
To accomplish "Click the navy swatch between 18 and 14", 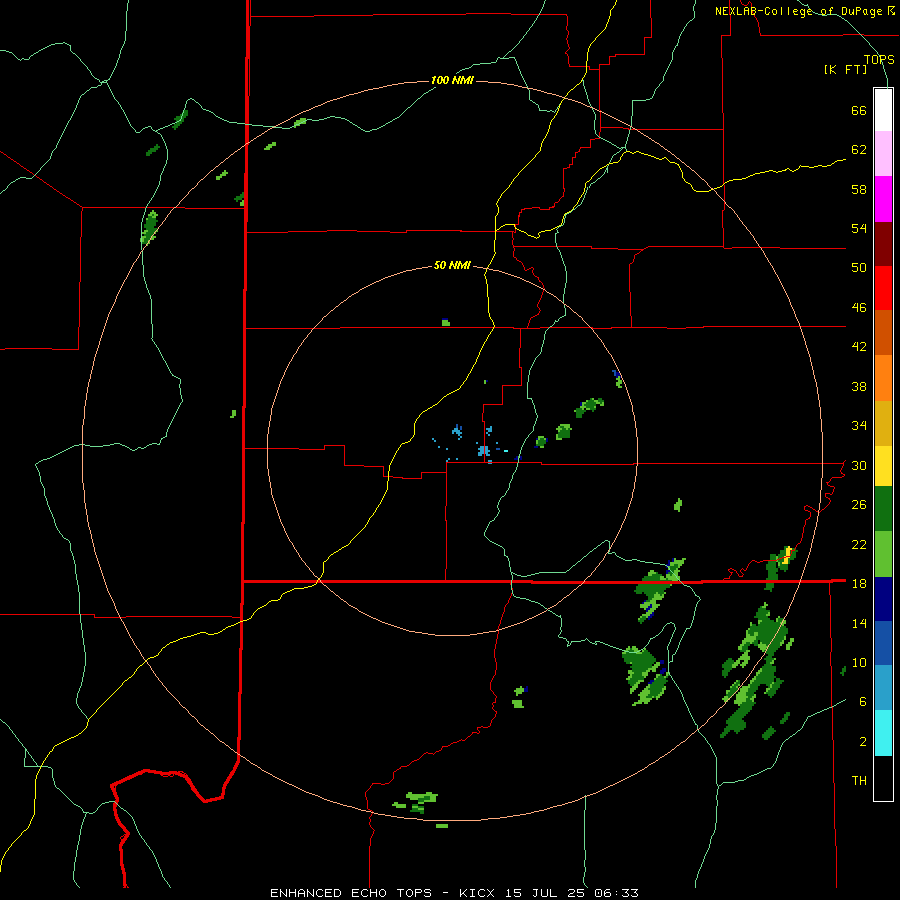I will pos(883,599).
